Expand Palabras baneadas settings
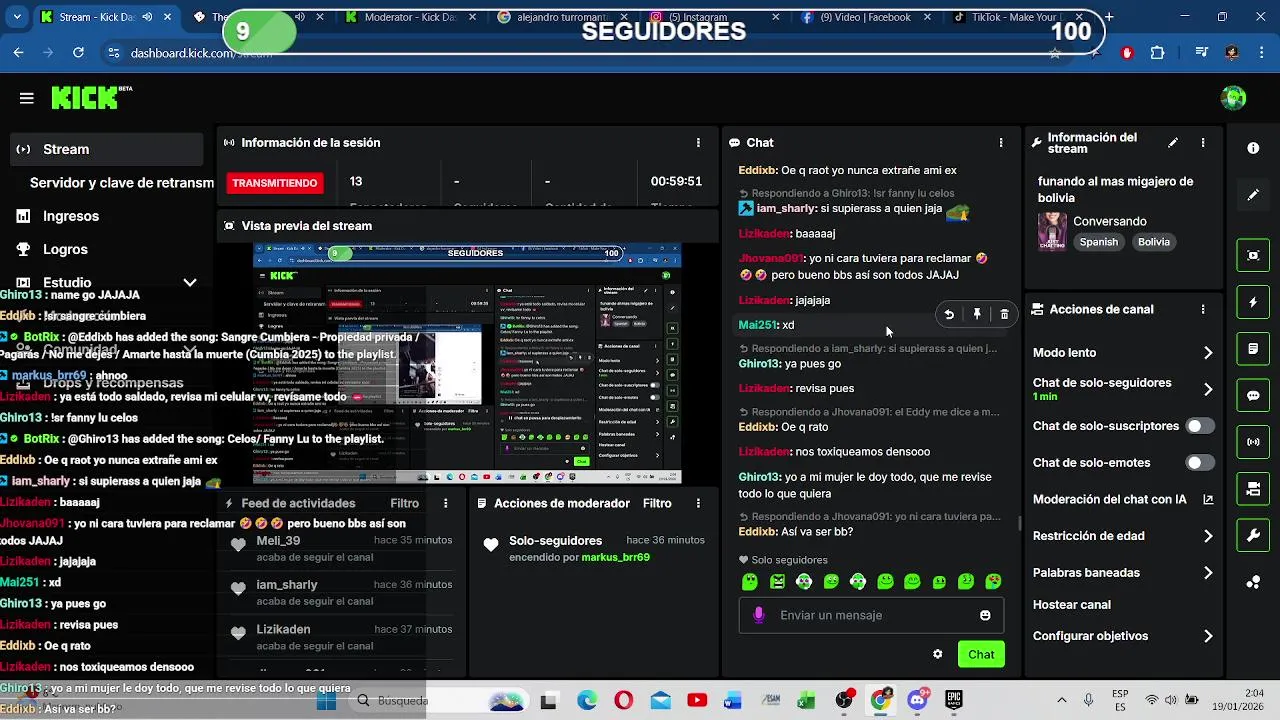The image size is (1280, 720). (1208, 573)
